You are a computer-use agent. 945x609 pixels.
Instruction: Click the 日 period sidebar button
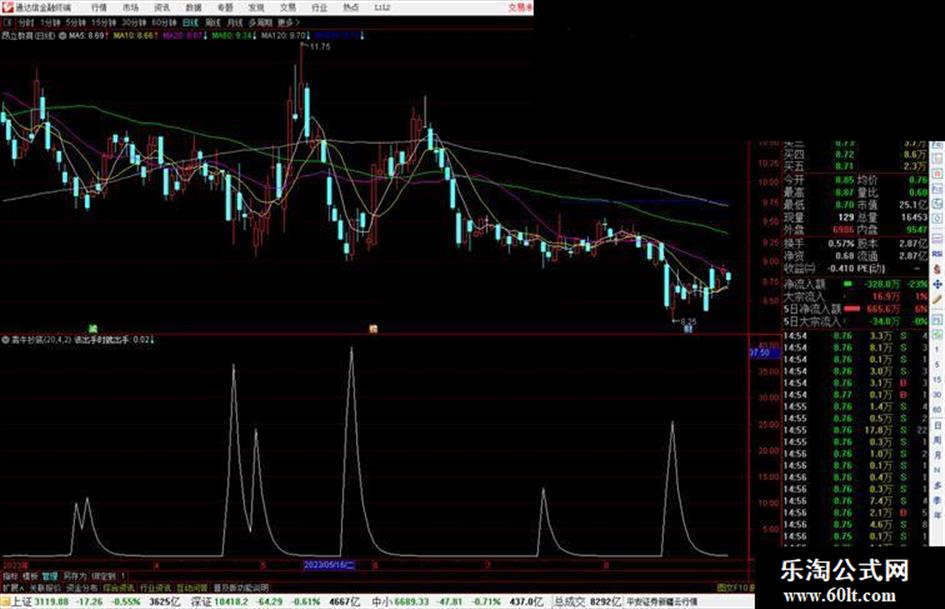pos(937,426)
